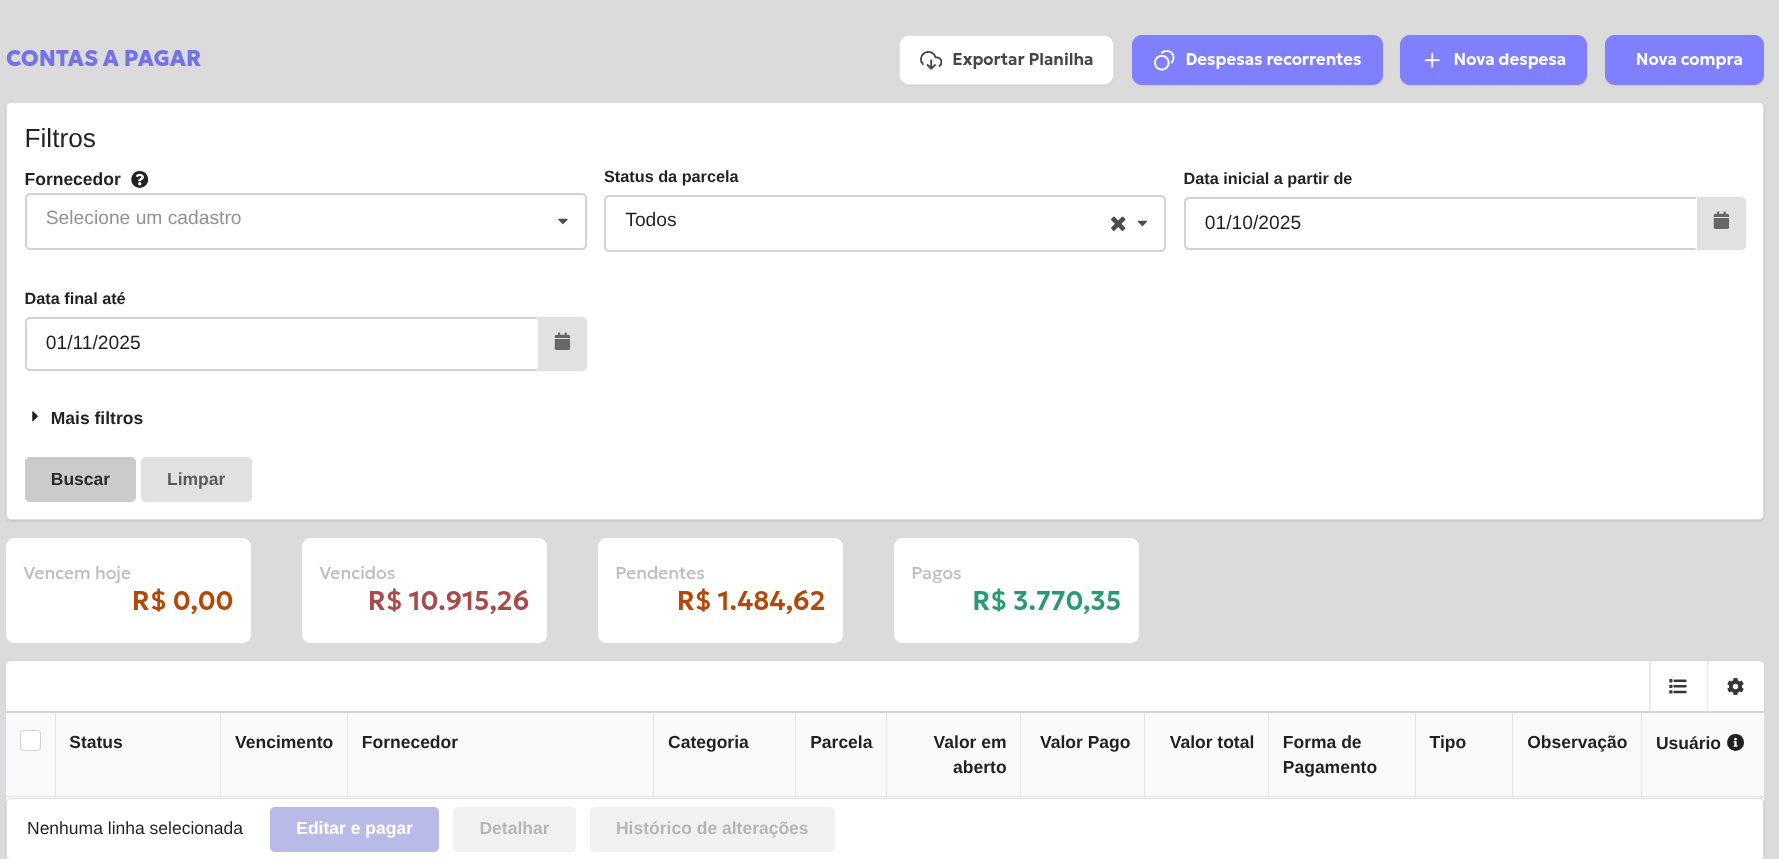Click the Usuário column info icon
1779x859 pixels.
pos(1736,742)
